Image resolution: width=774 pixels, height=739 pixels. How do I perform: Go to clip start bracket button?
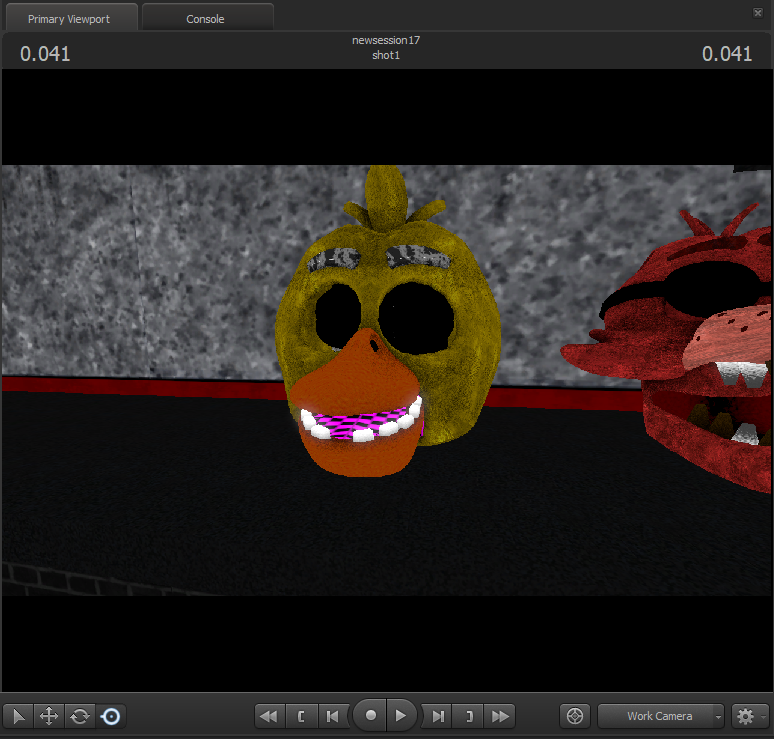pyautogui.click(x=301, y=716)
